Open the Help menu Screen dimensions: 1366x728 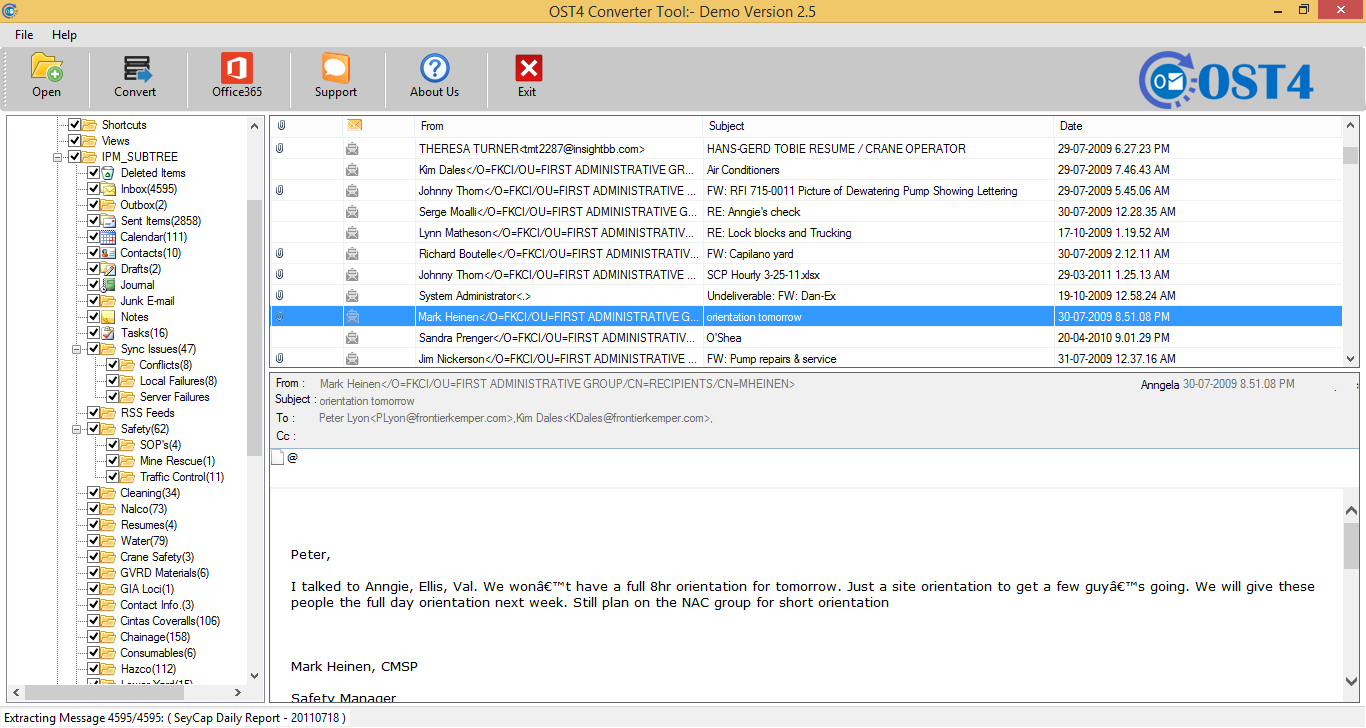[64, 35]
